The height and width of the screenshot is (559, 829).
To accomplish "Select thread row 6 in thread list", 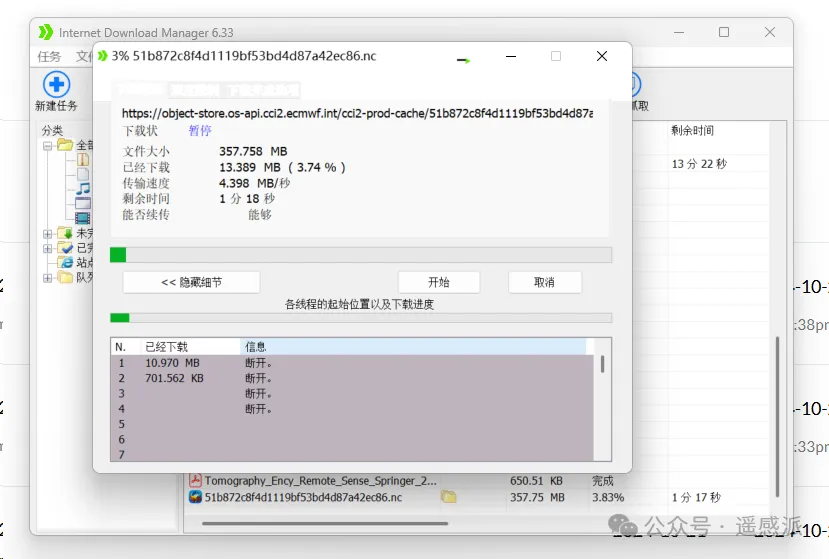I will pos(352,439).
